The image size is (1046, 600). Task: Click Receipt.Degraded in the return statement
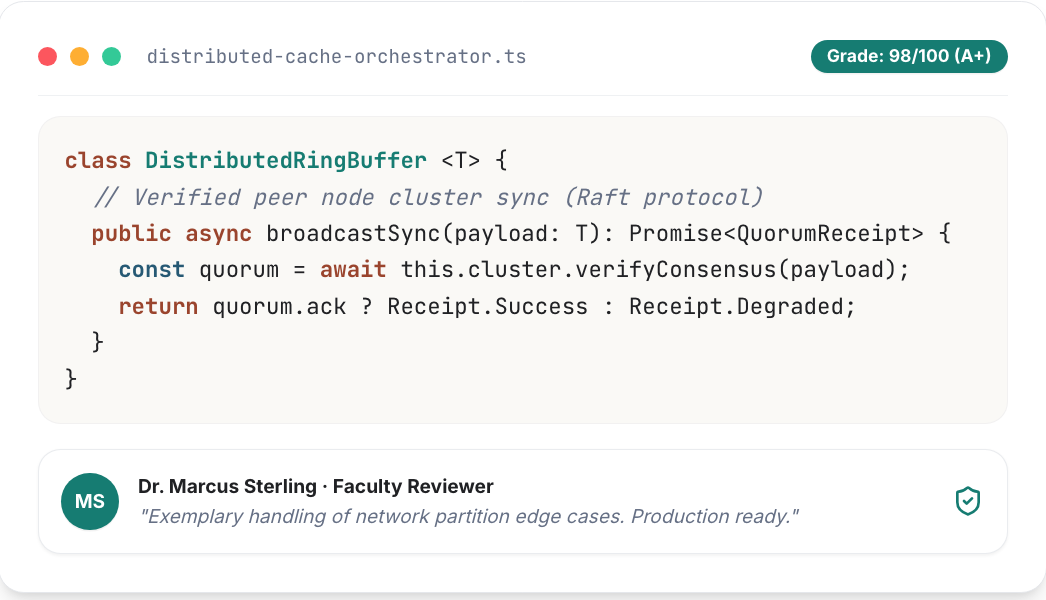pyautogui.click(x=737, y=306)
